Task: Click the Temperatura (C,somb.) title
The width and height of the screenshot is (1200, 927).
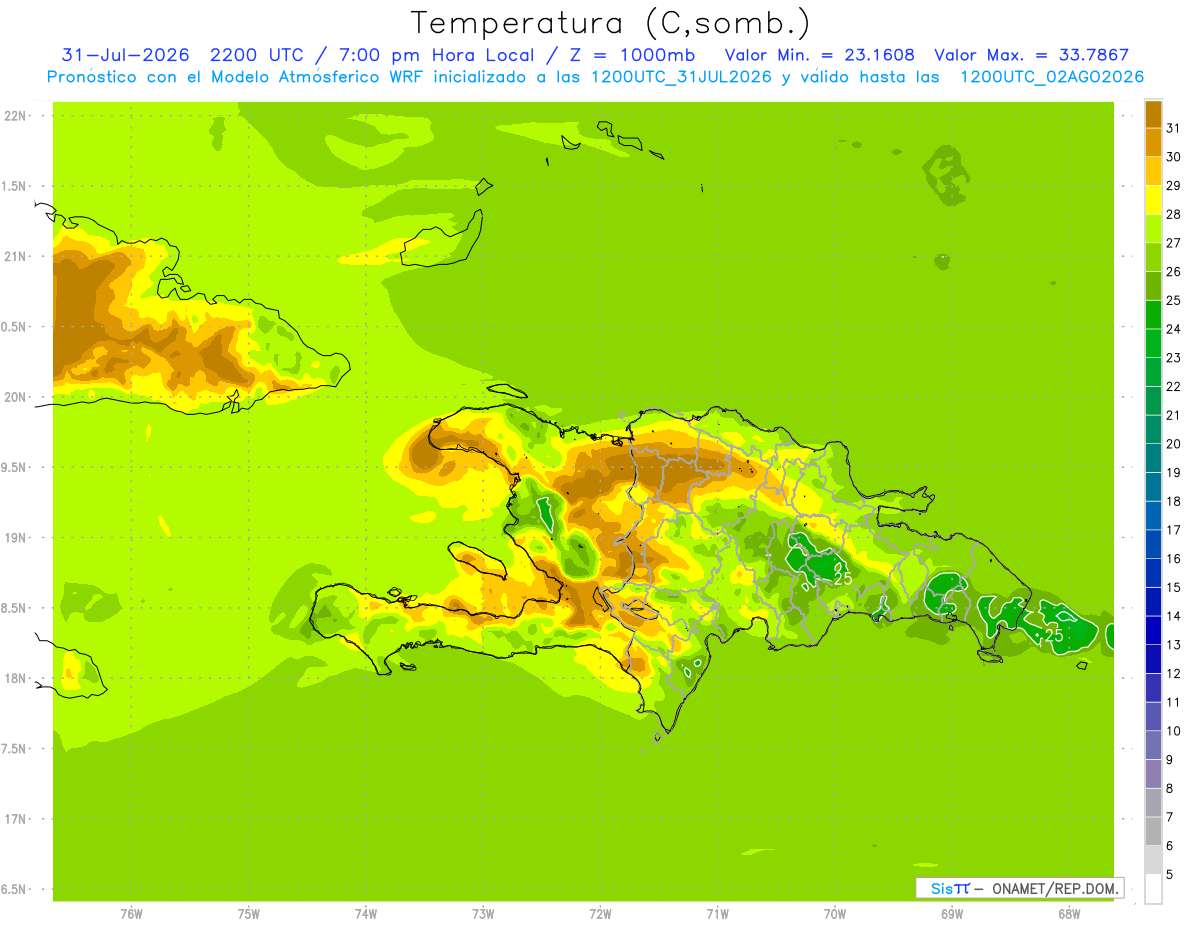Action: pos(610,23)
